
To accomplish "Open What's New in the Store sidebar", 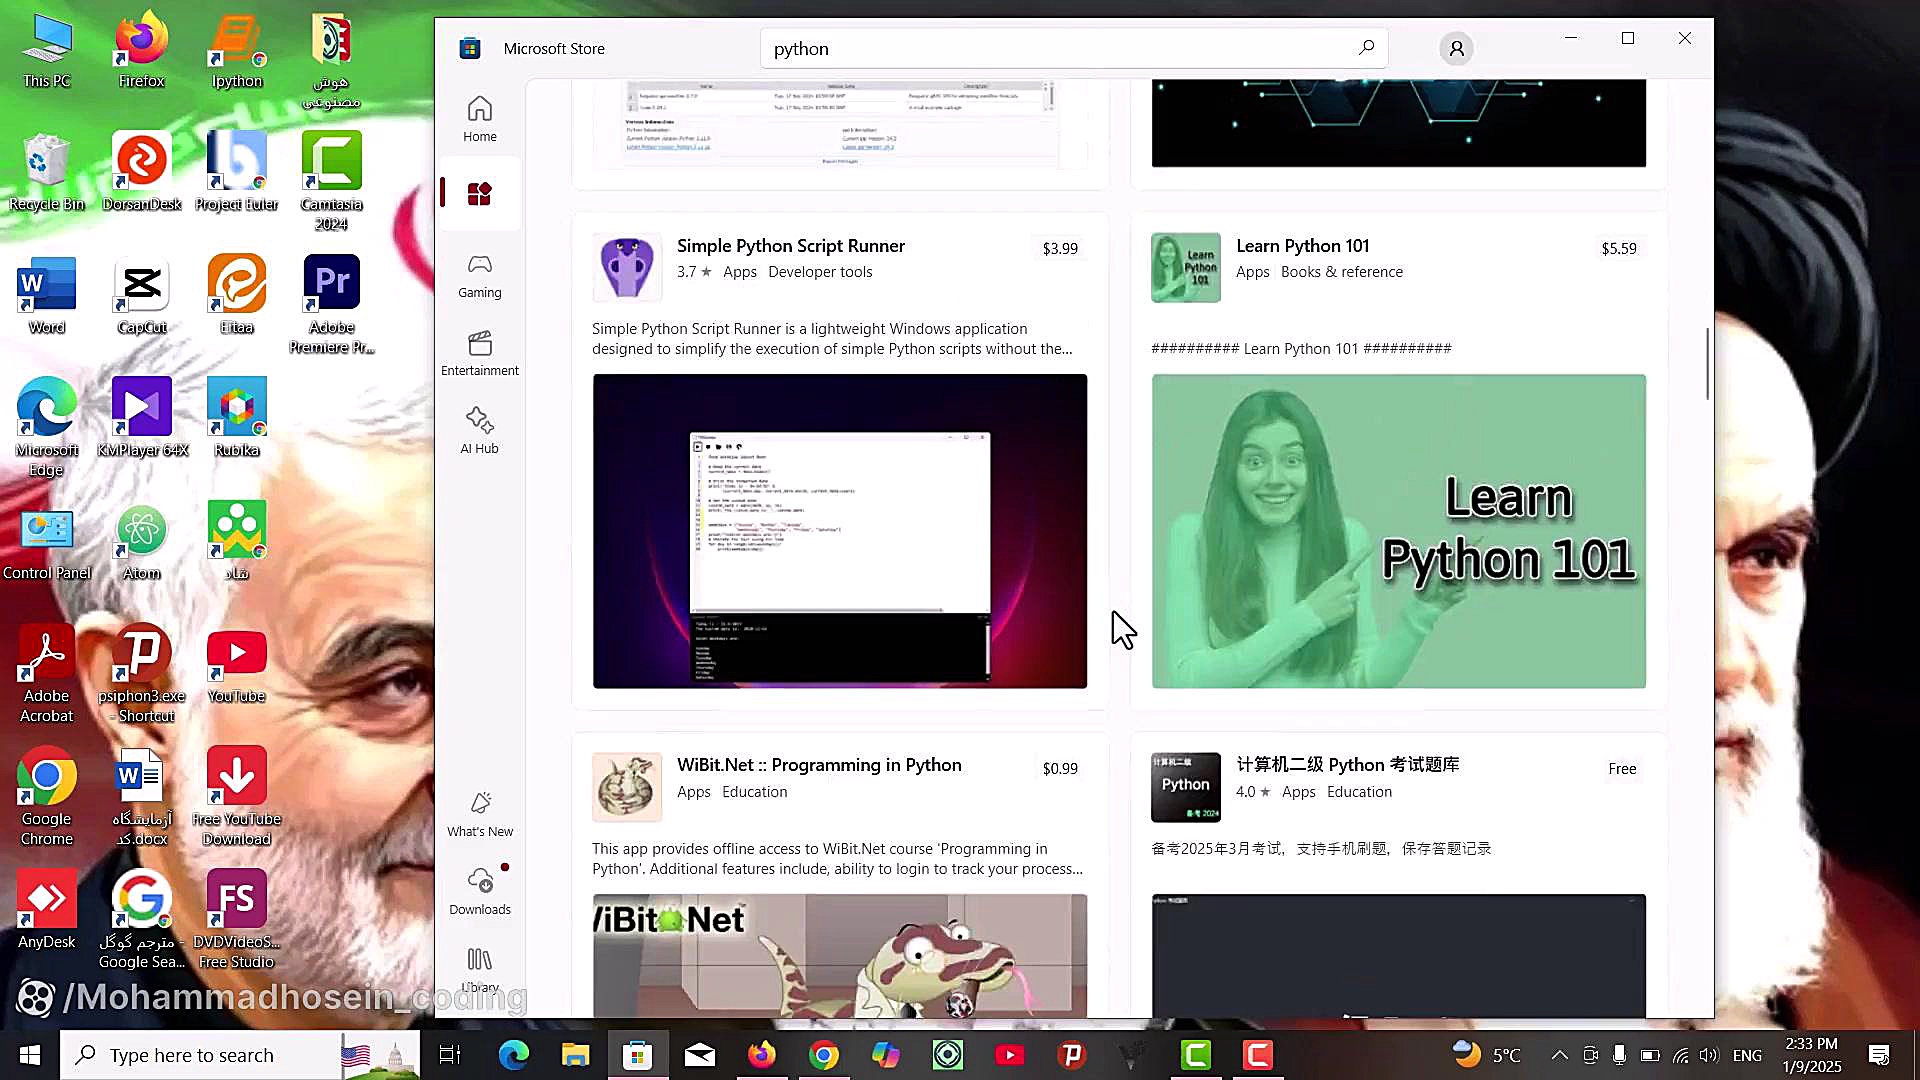I will click(x=479, y=814).
